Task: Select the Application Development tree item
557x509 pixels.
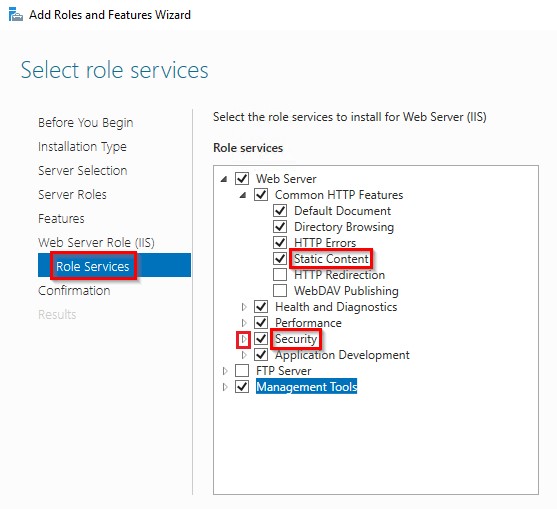Action: 342,355
